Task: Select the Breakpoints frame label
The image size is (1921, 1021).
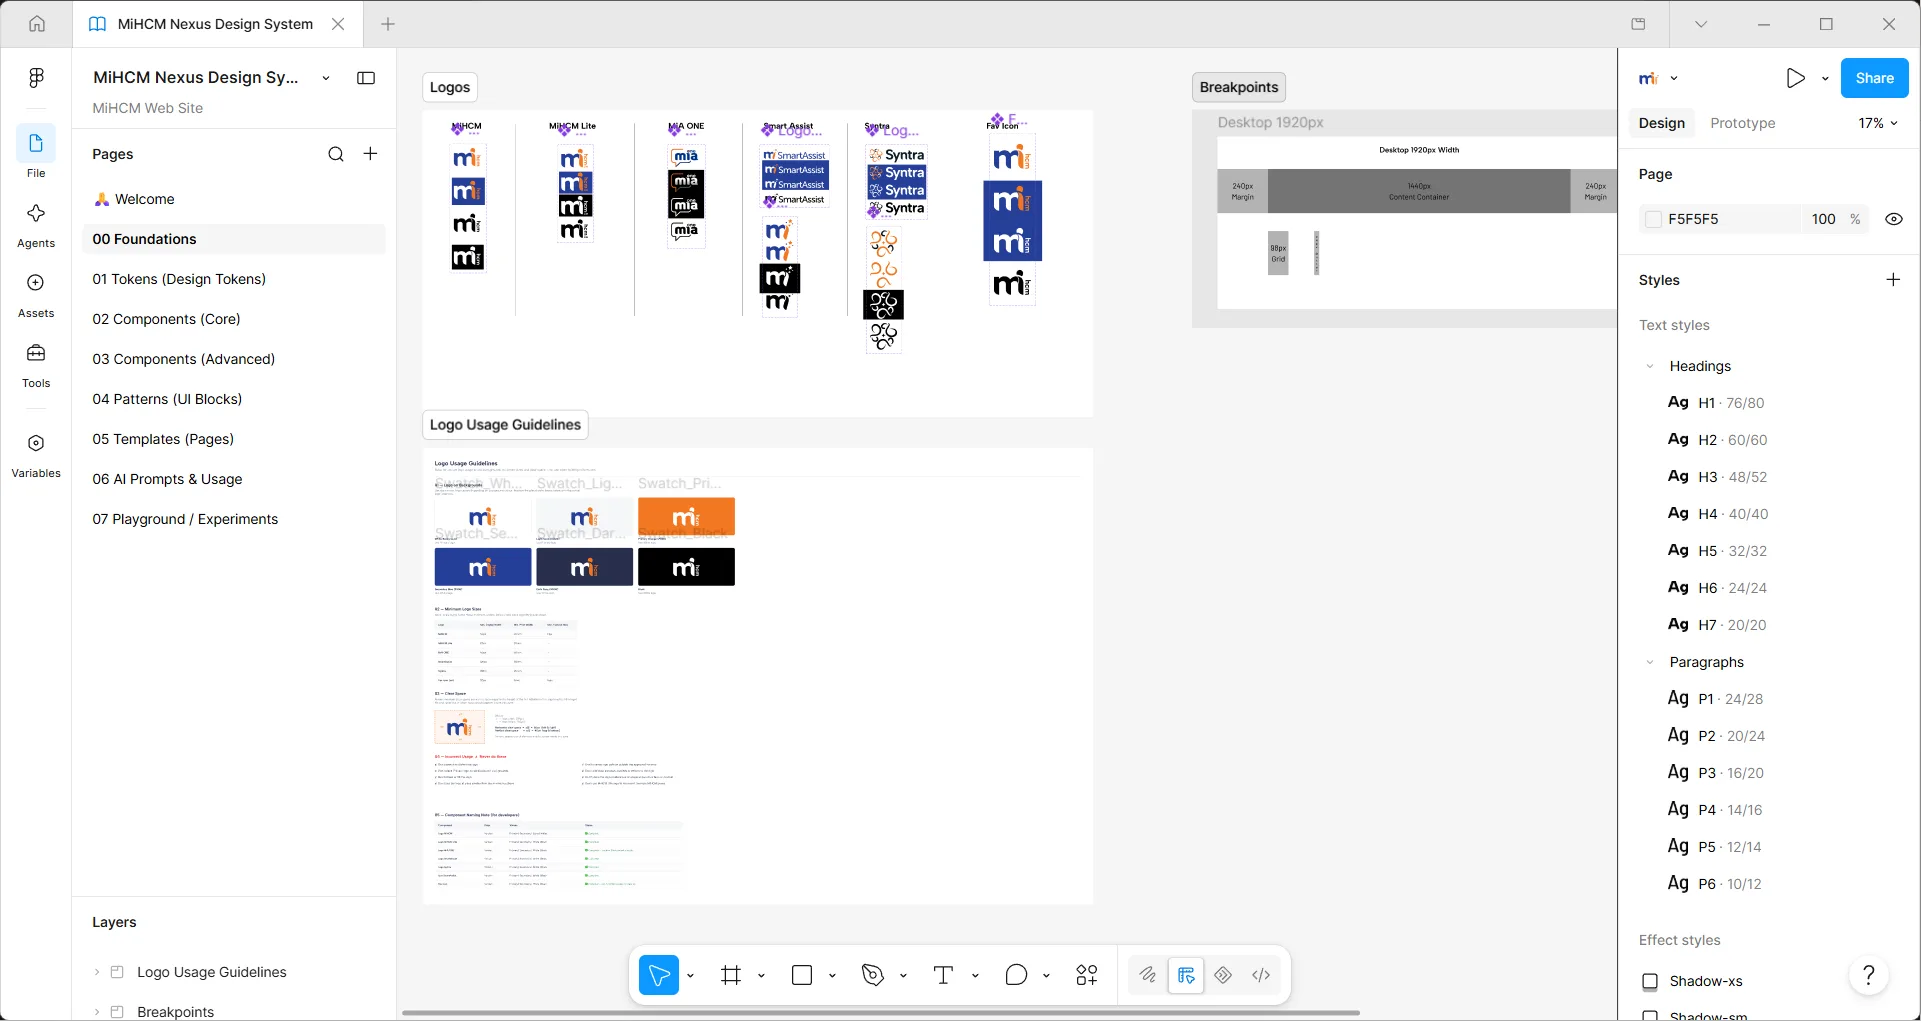Action: point(1239,87)
